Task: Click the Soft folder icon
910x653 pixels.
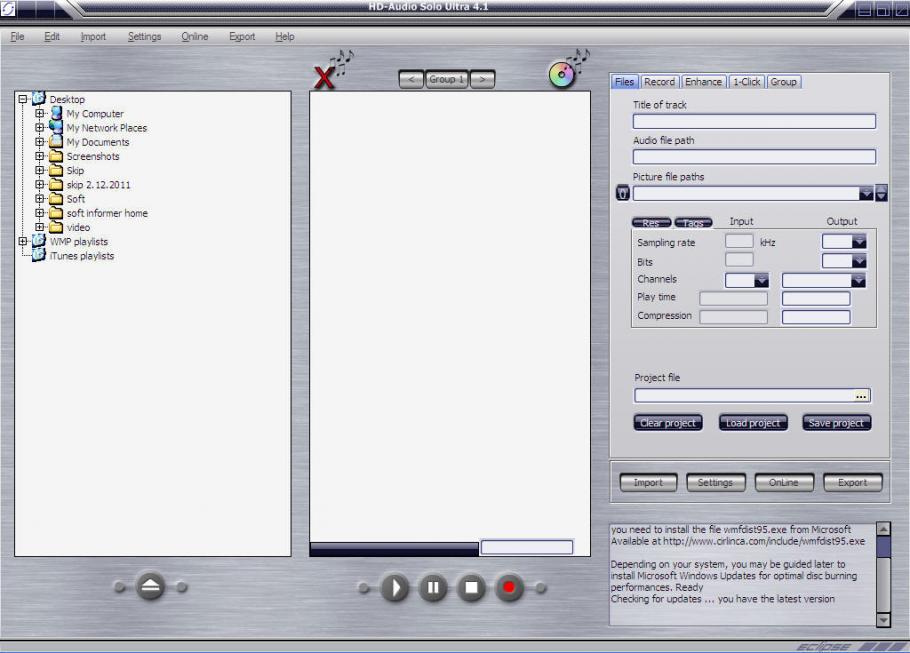Action: [56, 199]
